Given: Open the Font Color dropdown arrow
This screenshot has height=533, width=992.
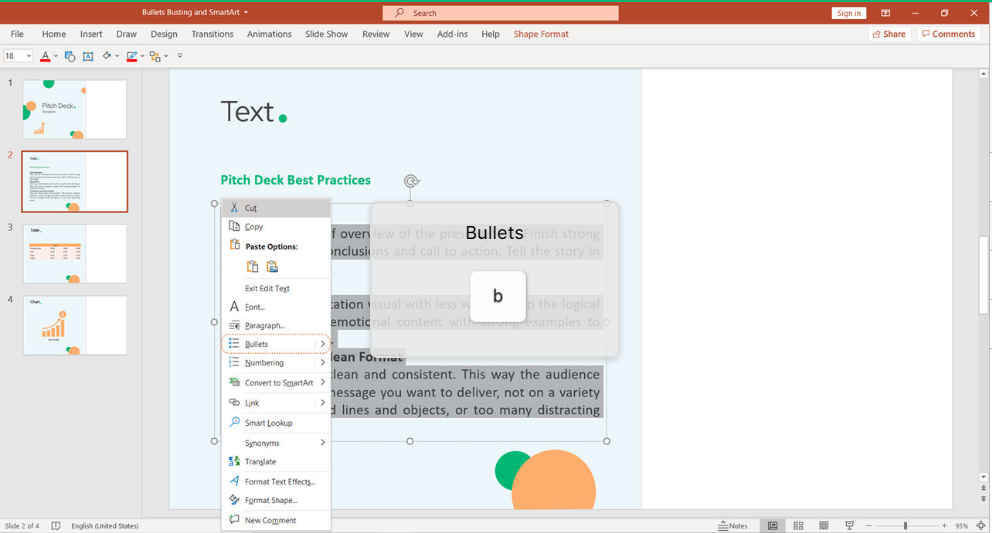Looking at the screenshot, I should click(x=56, y=56).
